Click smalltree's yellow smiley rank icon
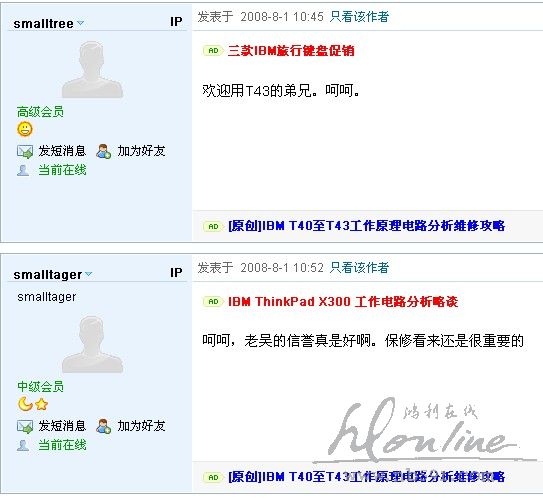Image resolution: width=543 pixels, height=500 pixels. point(25,129)
